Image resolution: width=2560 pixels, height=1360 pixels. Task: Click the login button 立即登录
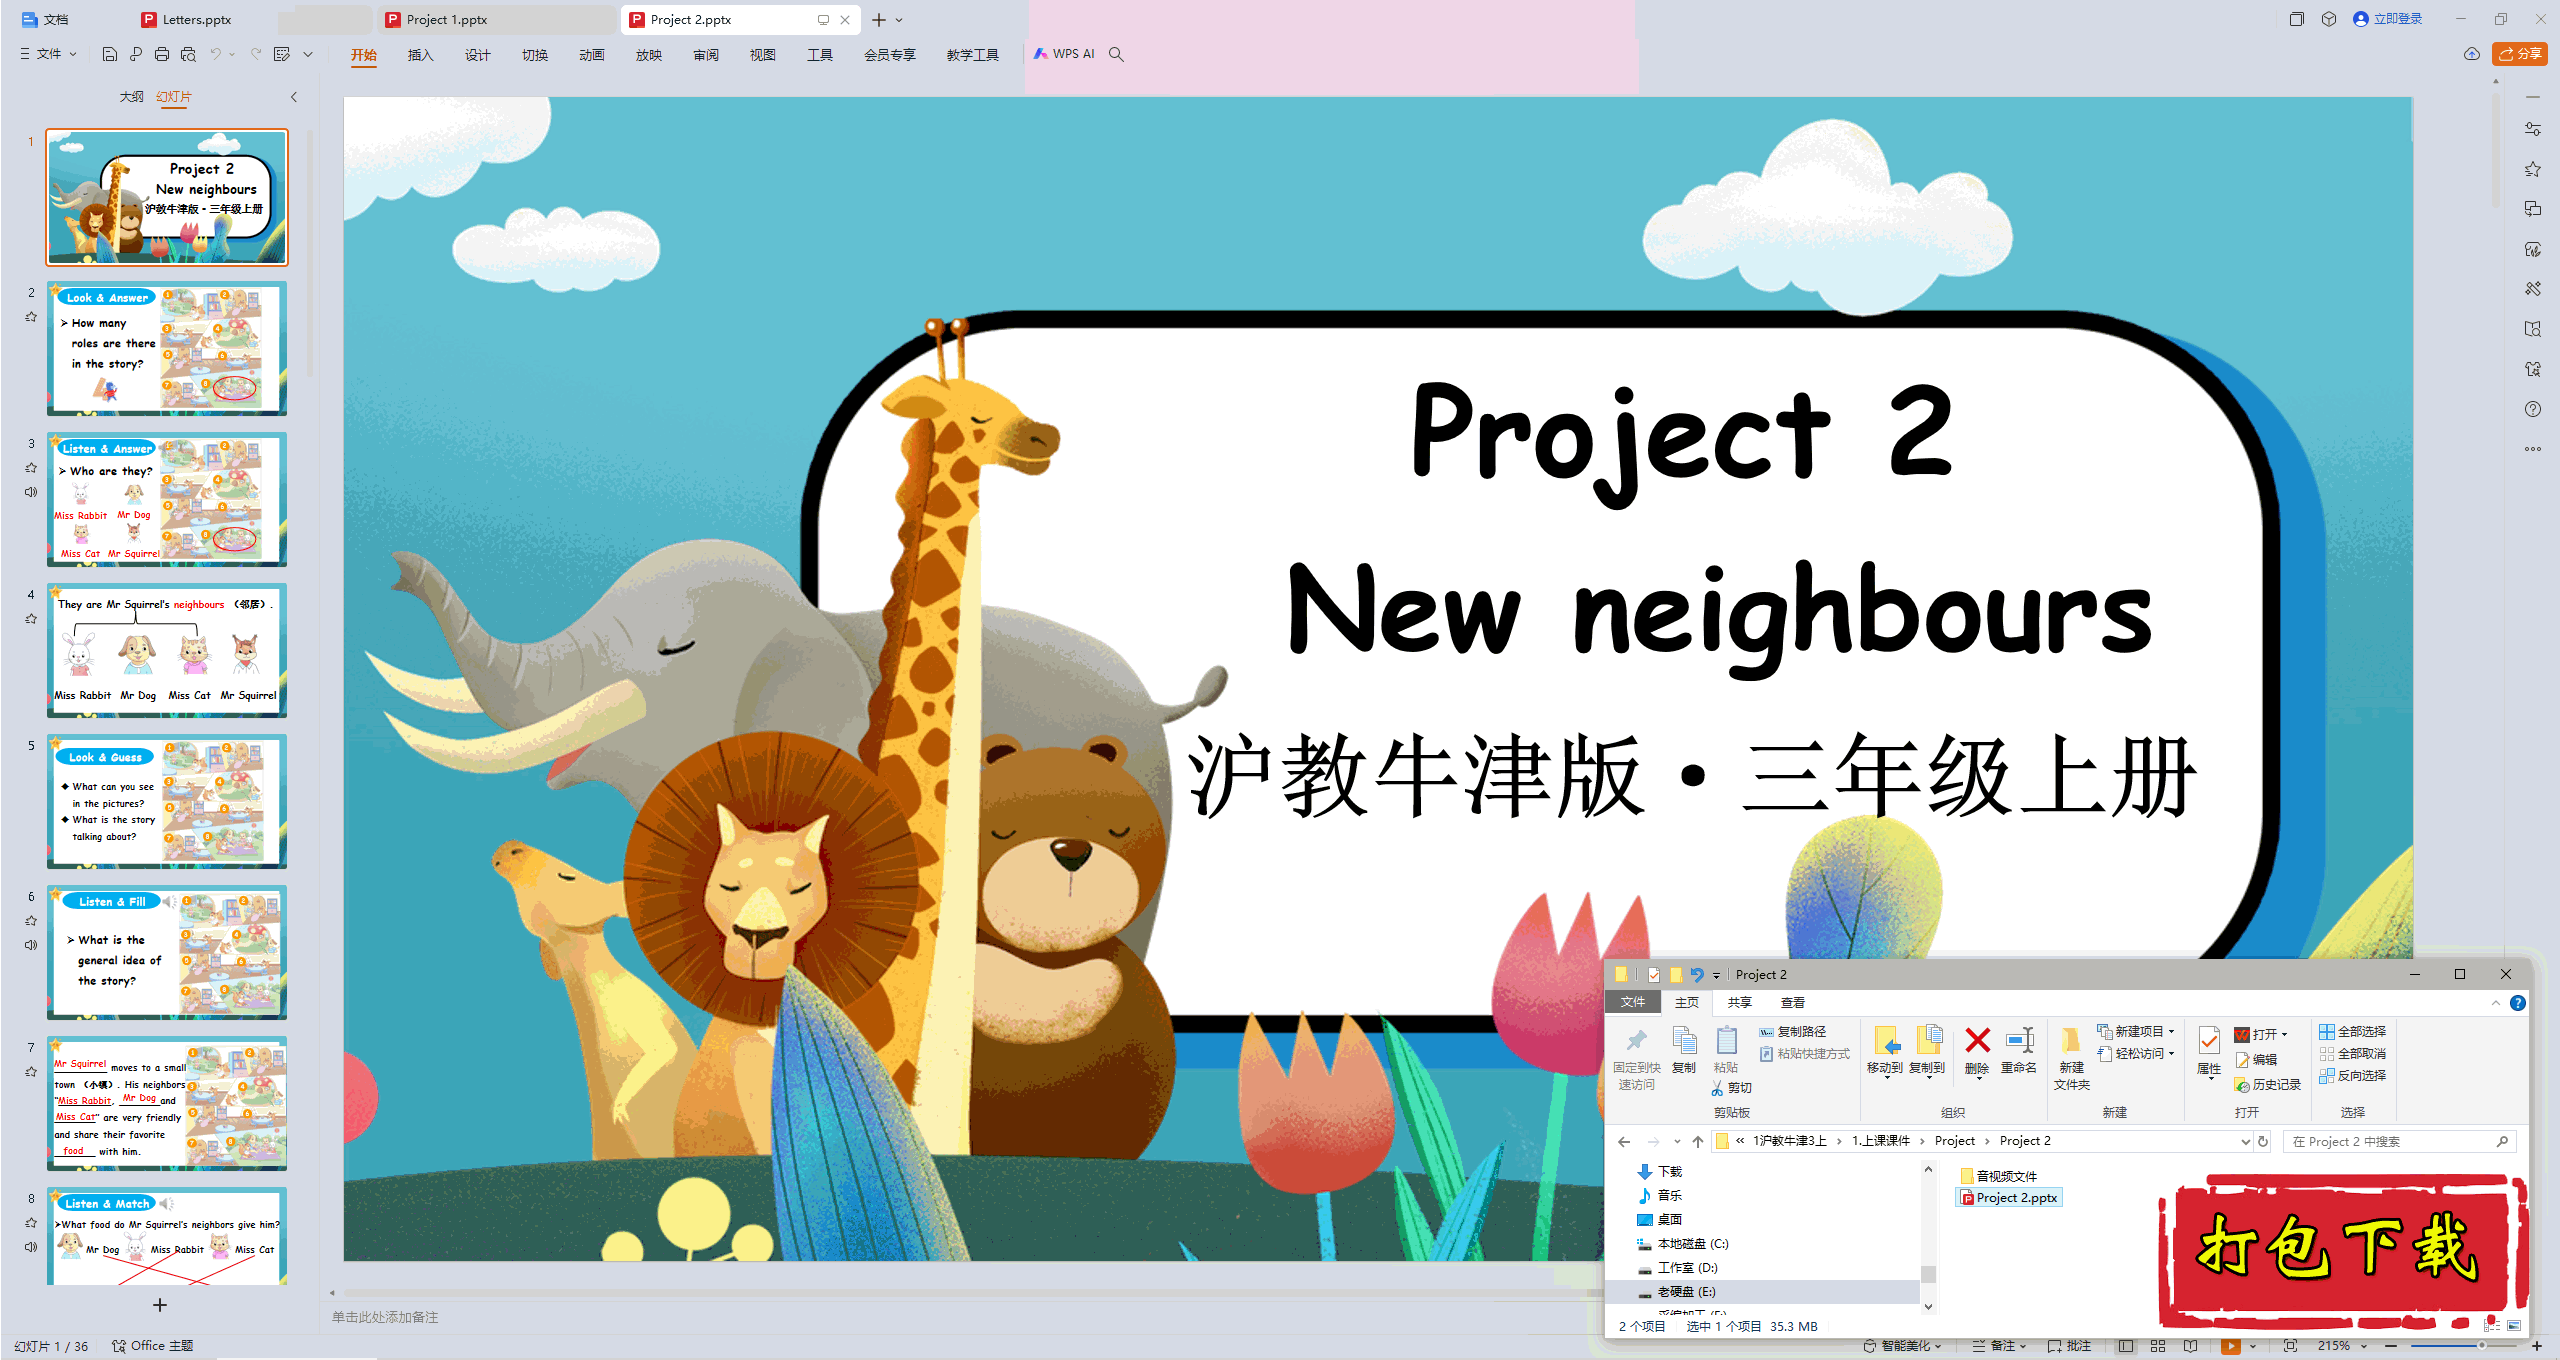pos(2388,19)
